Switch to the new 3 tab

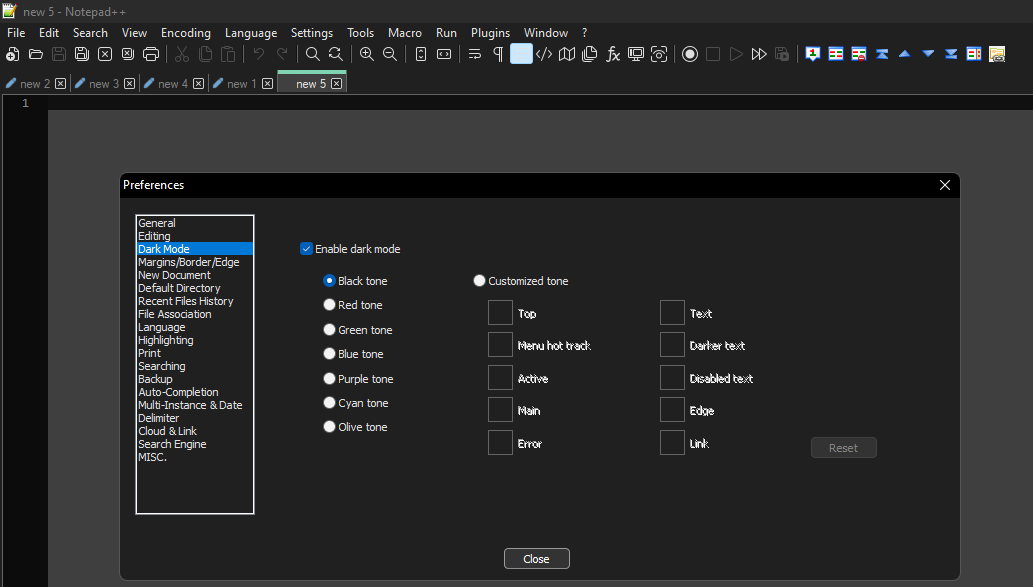[x=104, y=84]
